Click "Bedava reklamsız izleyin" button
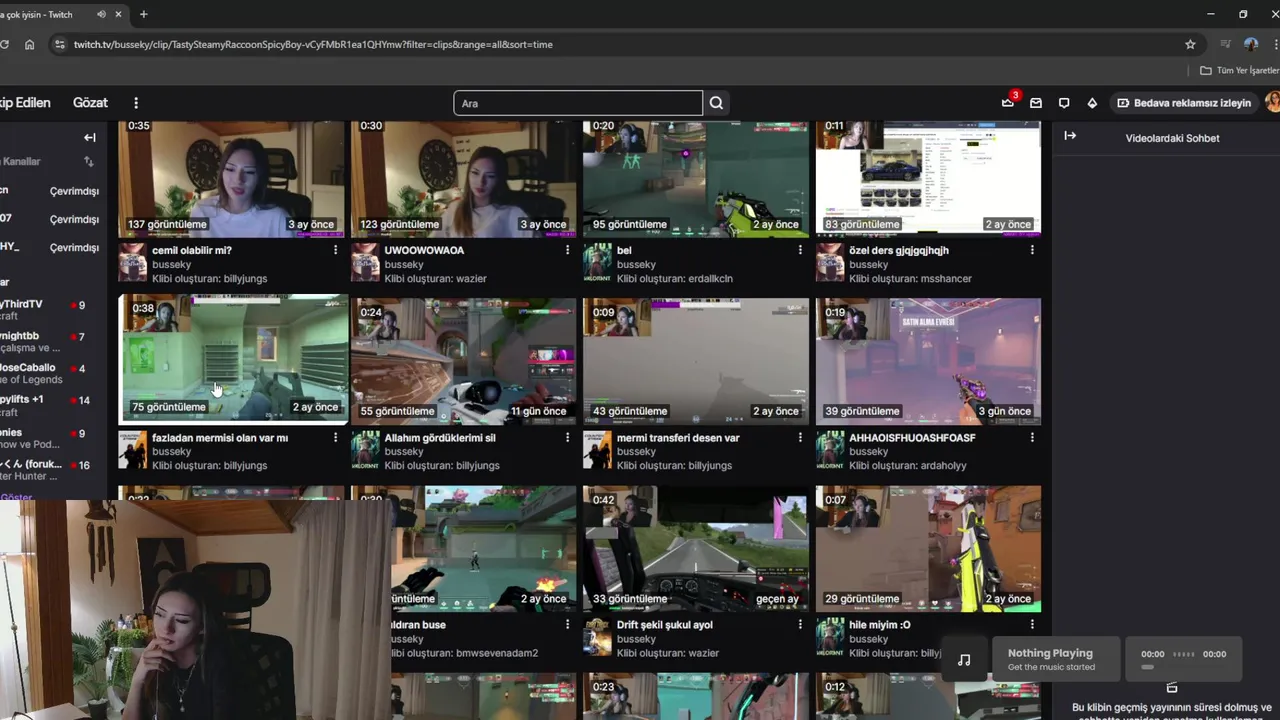Image resolution: width=1280 pixels, height=720 pixels. (x=1183, y=103)
